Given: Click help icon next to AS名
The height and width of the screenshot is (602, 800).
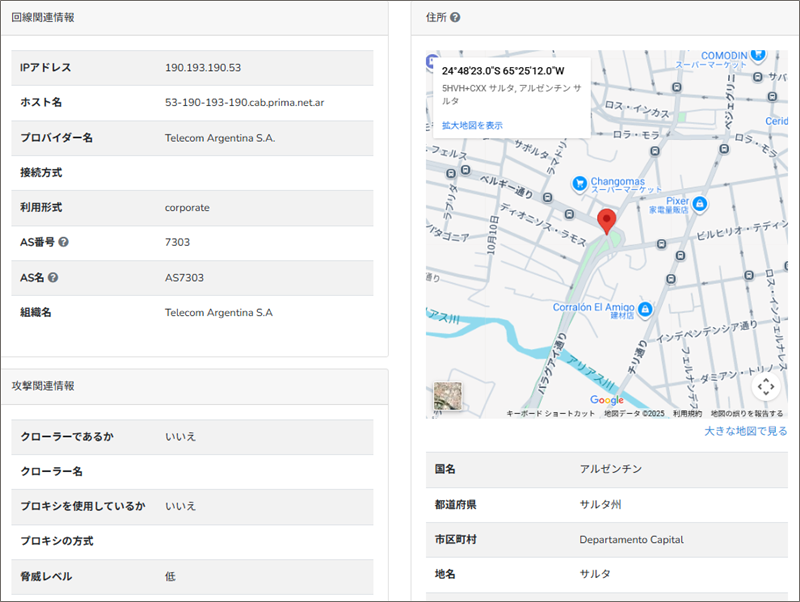Looking at the screenshot, I should click(53, 278).
